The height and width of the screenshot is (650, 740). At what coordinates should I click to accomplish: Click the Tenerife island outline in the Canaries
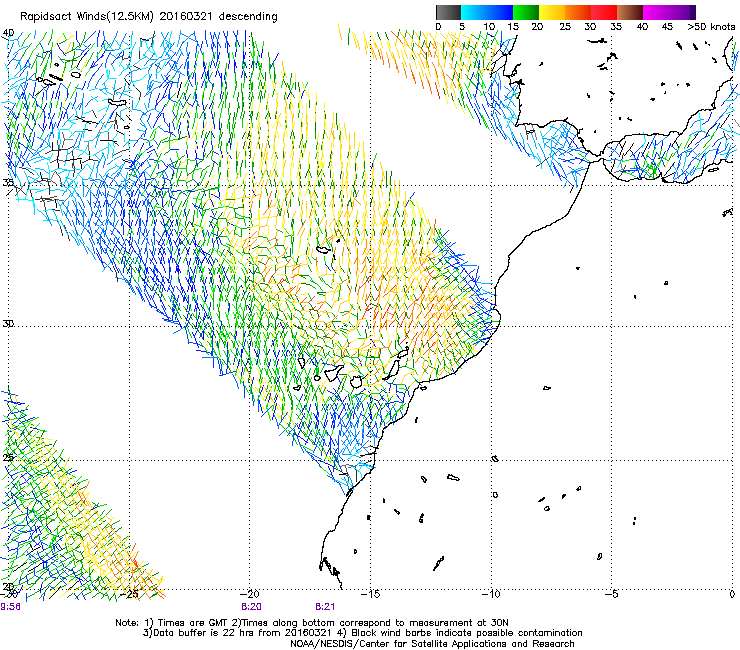point(334,372)
